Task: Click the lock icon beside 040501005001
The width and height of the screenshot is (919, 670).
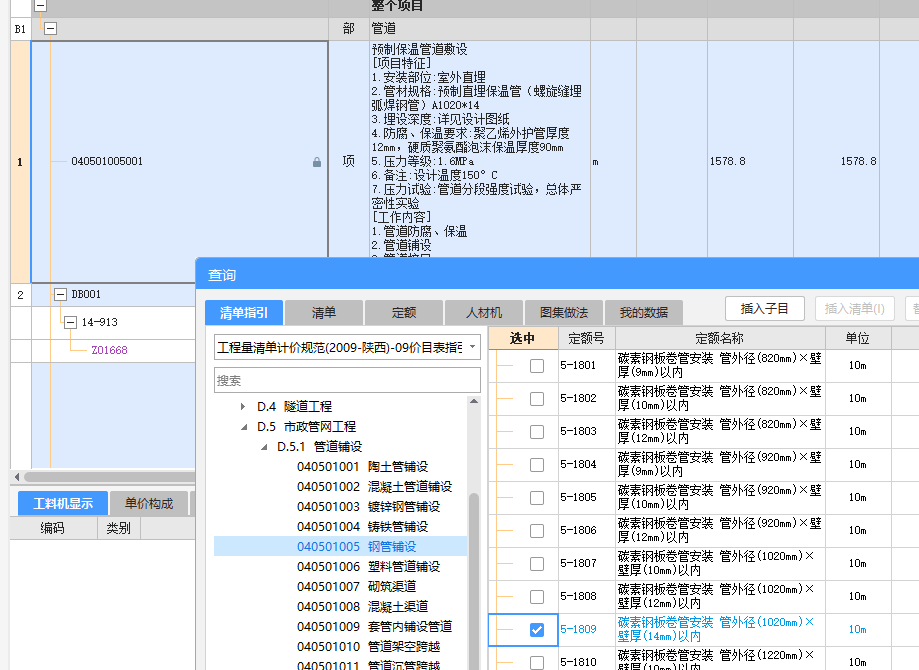Action: coord(316,162)
